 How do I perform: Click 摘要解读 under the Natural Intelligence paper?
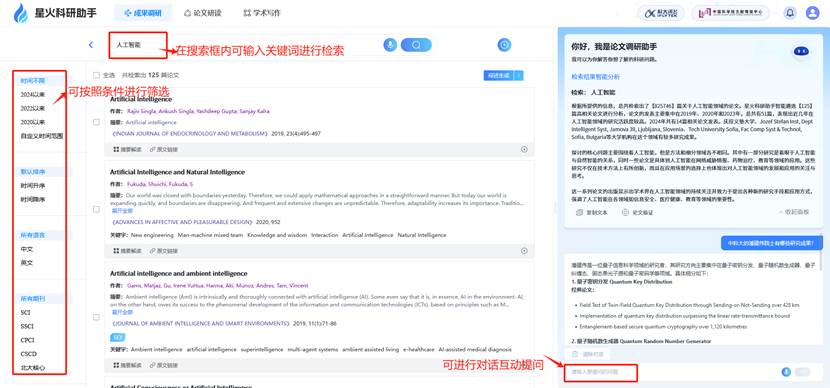click(128, 251)
